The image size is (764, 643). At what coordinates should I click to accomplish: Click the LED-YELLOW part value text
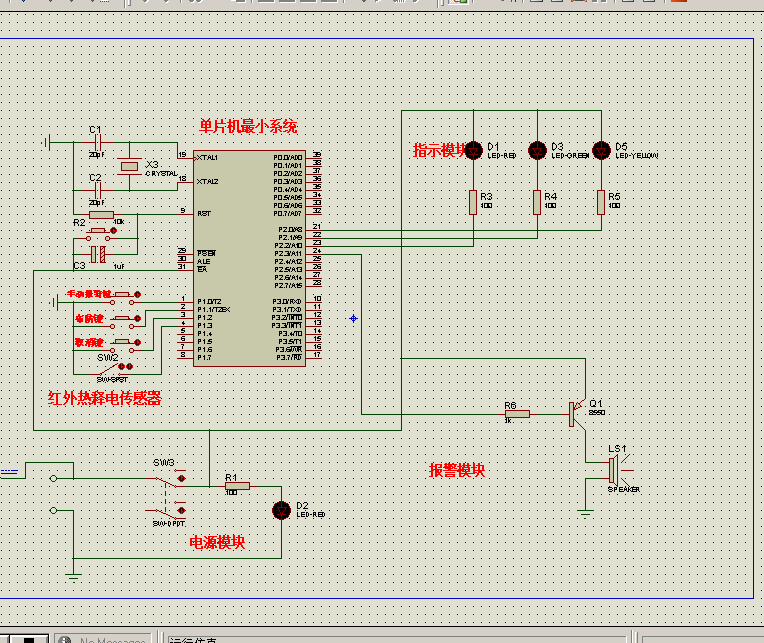tap(637, 155)
